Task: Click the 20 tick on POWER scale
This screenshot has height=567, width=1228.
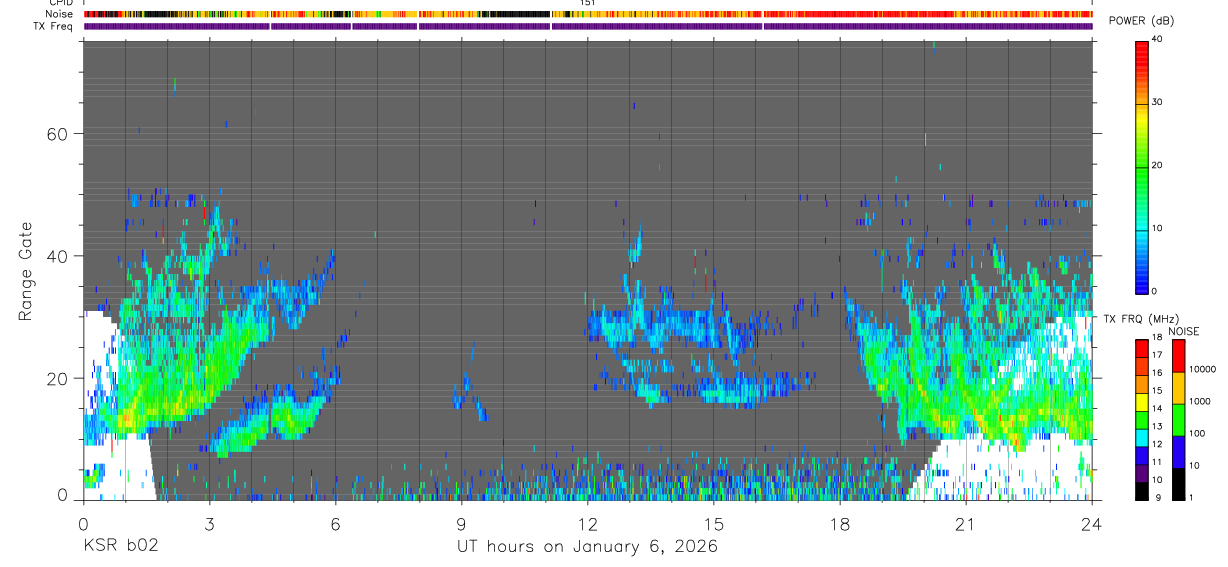Action: (x=1157, y=166)
